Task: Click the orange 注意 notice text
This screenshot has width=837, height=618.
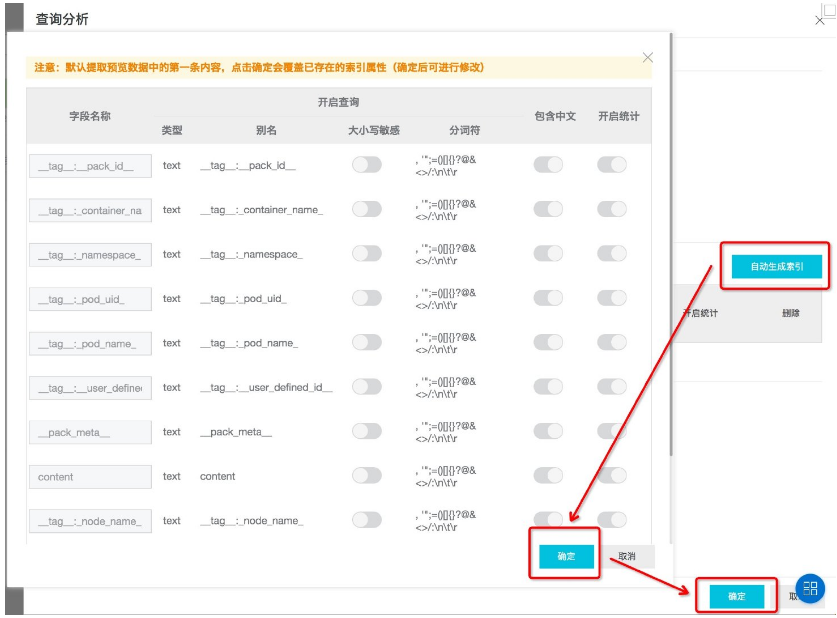Action: (259, 67)
